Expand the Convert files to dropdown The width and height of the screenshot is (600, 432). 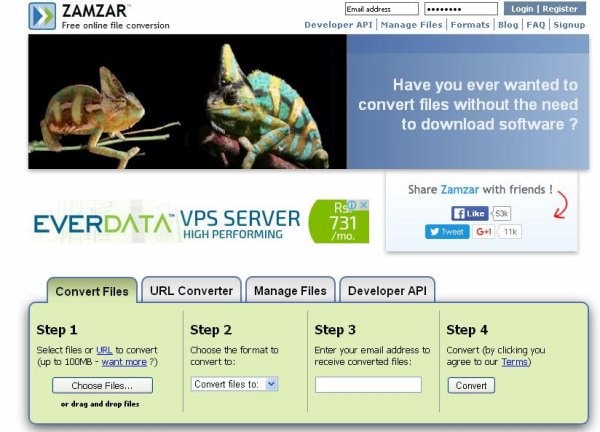point(234,384)
